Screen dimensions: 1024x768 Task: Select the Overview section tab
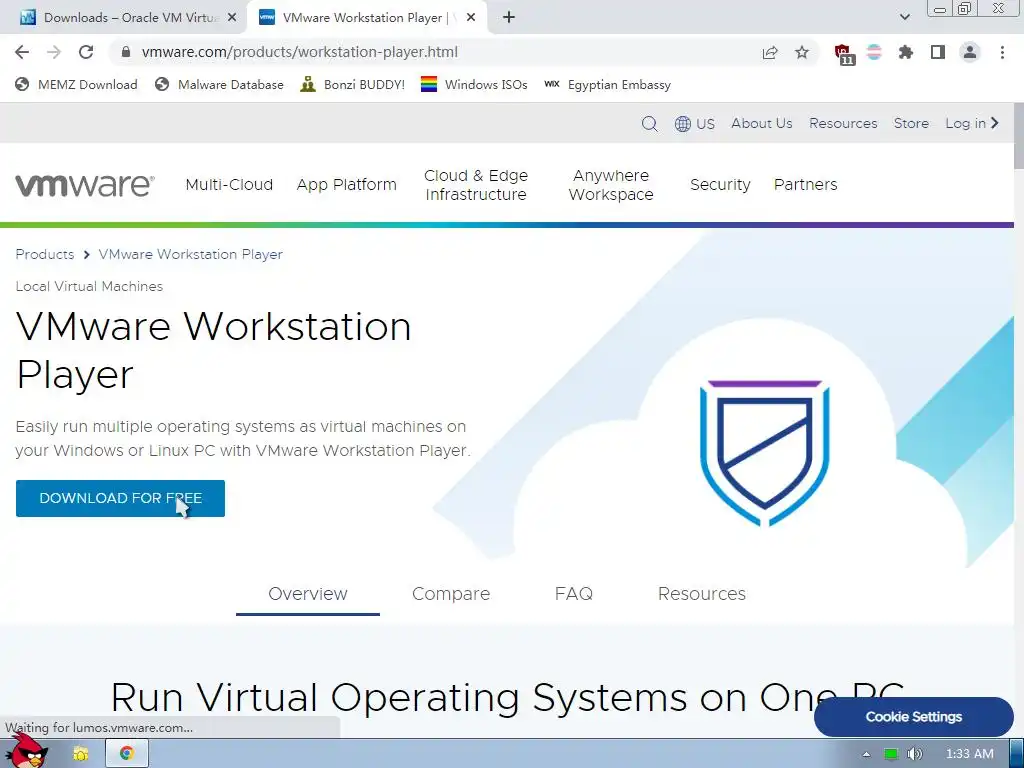pyautogui.click(x=308, y=594)
